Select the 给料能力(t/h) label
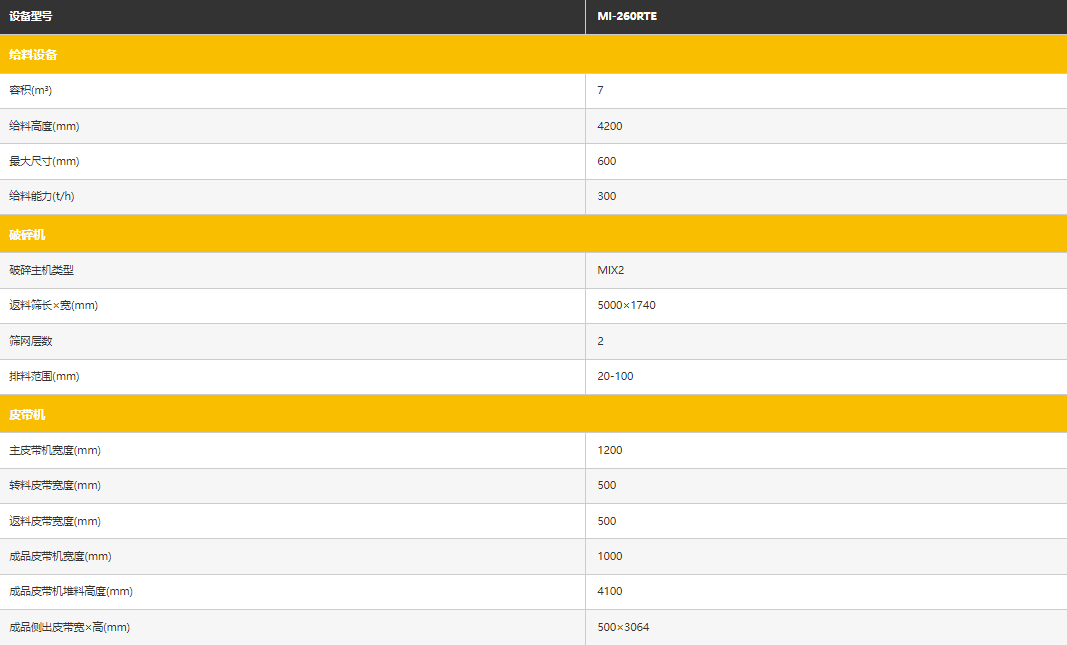Image resolution: width=1067 pixels, height=645 pixels. 42,196
